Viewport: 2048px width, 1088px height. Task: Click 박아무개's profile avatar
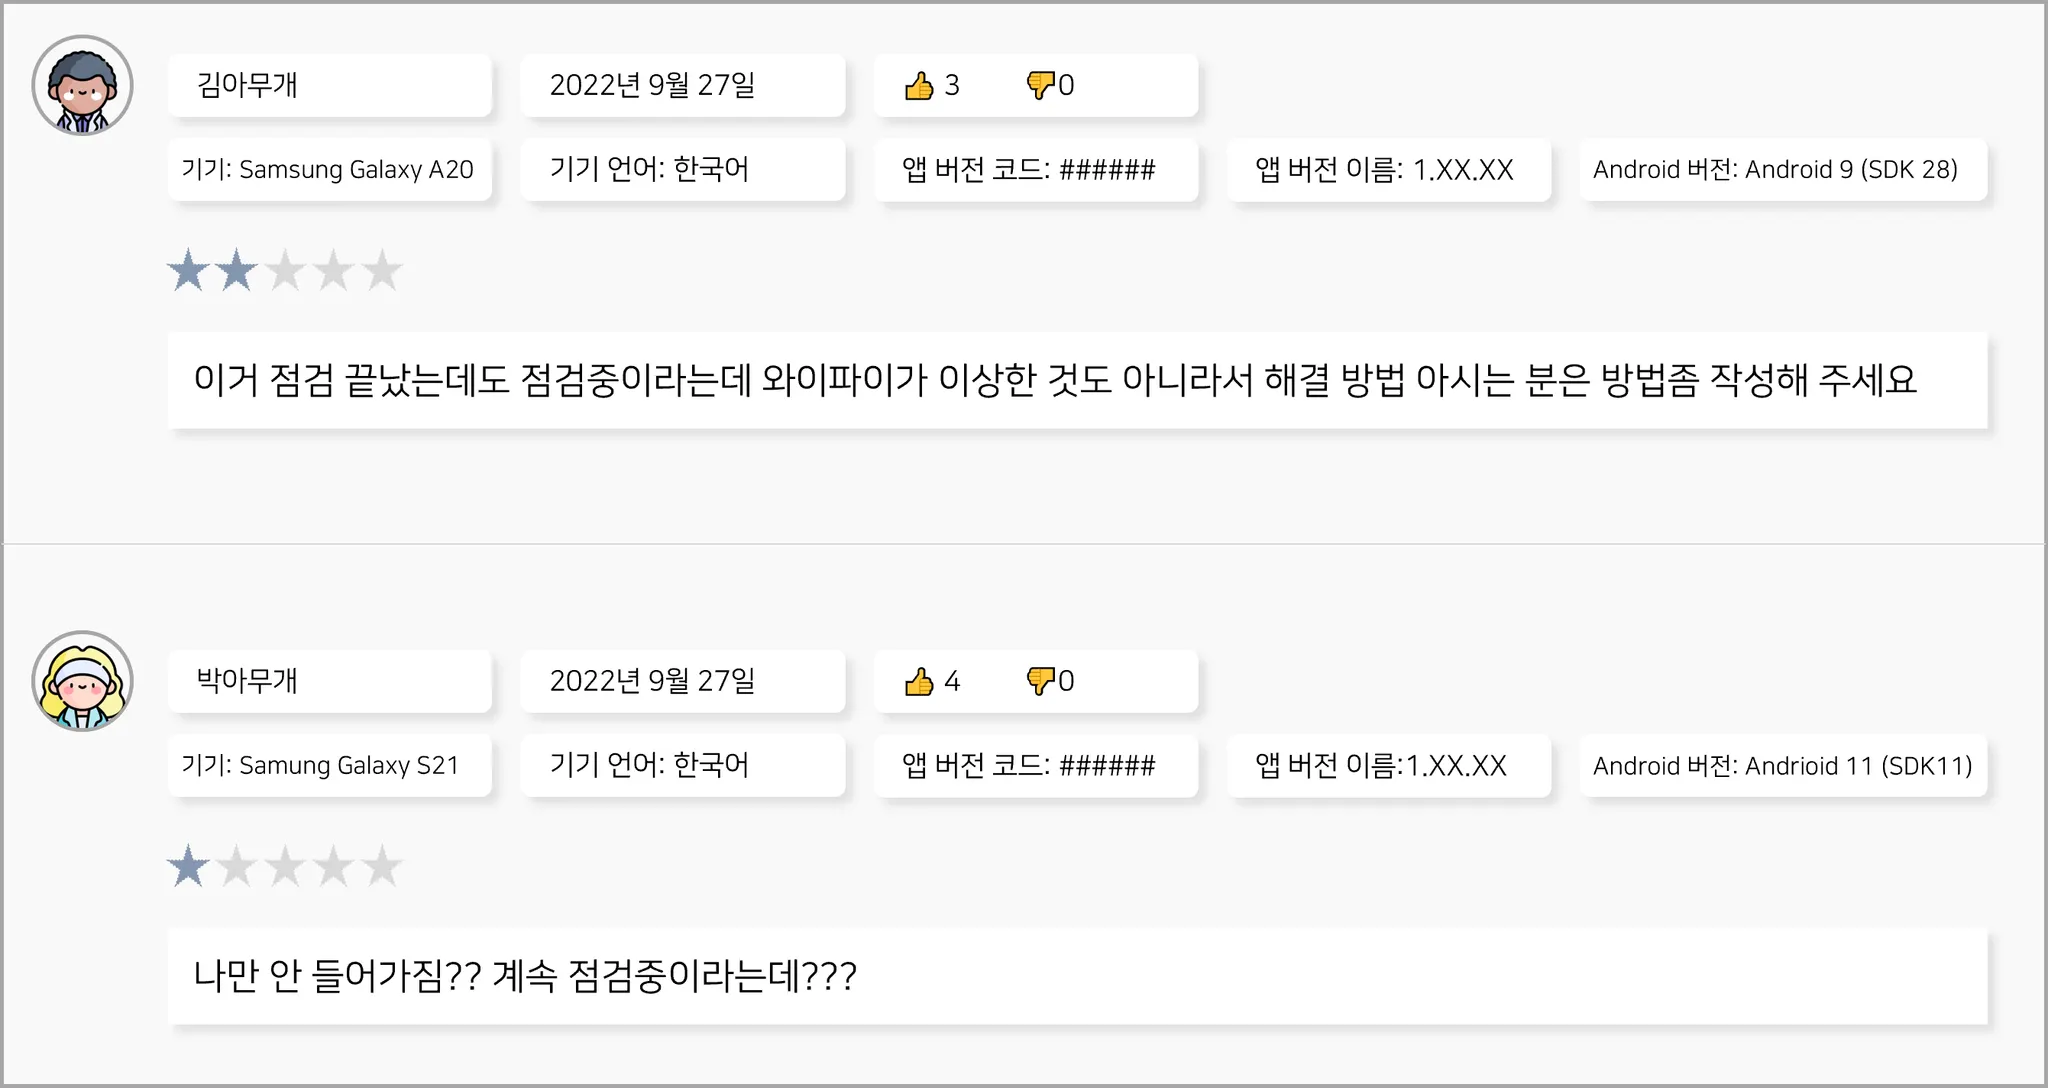click(82, 681)
